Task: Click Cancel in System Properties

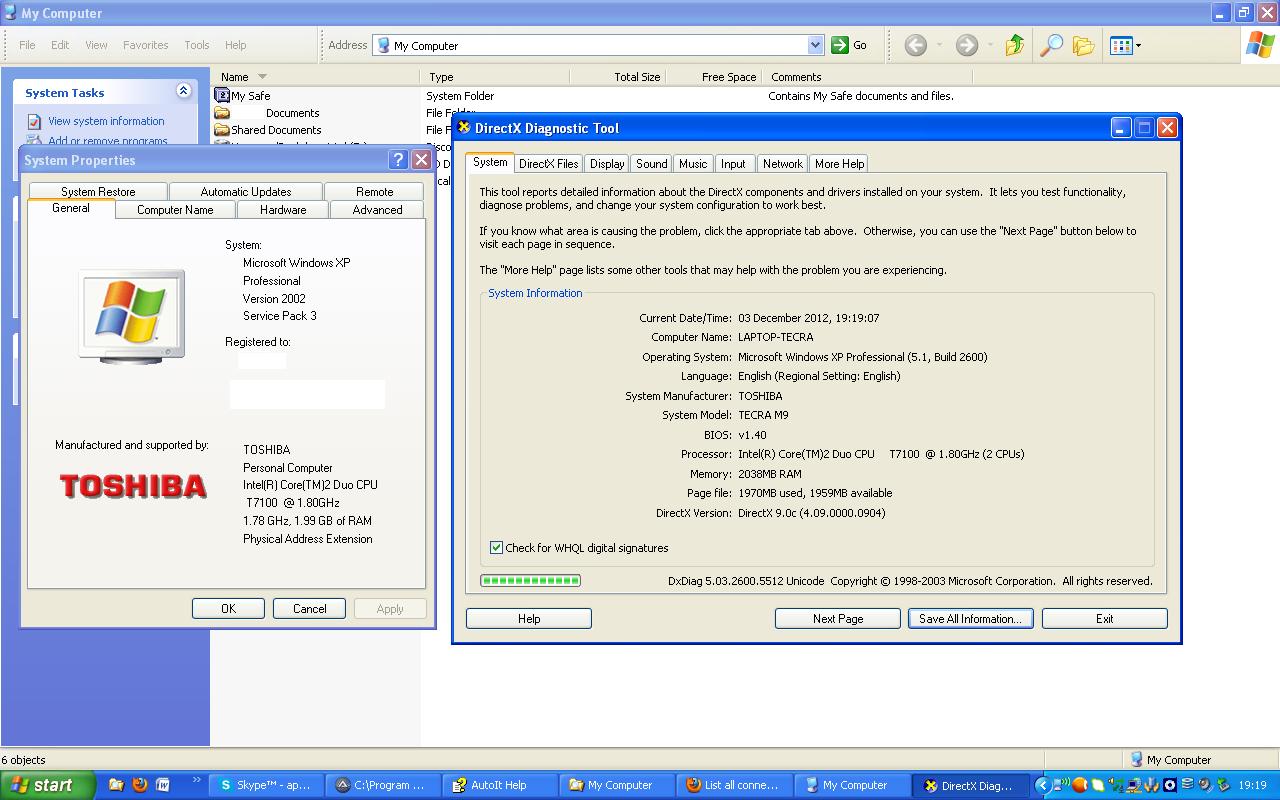Action: click(310, 609)
